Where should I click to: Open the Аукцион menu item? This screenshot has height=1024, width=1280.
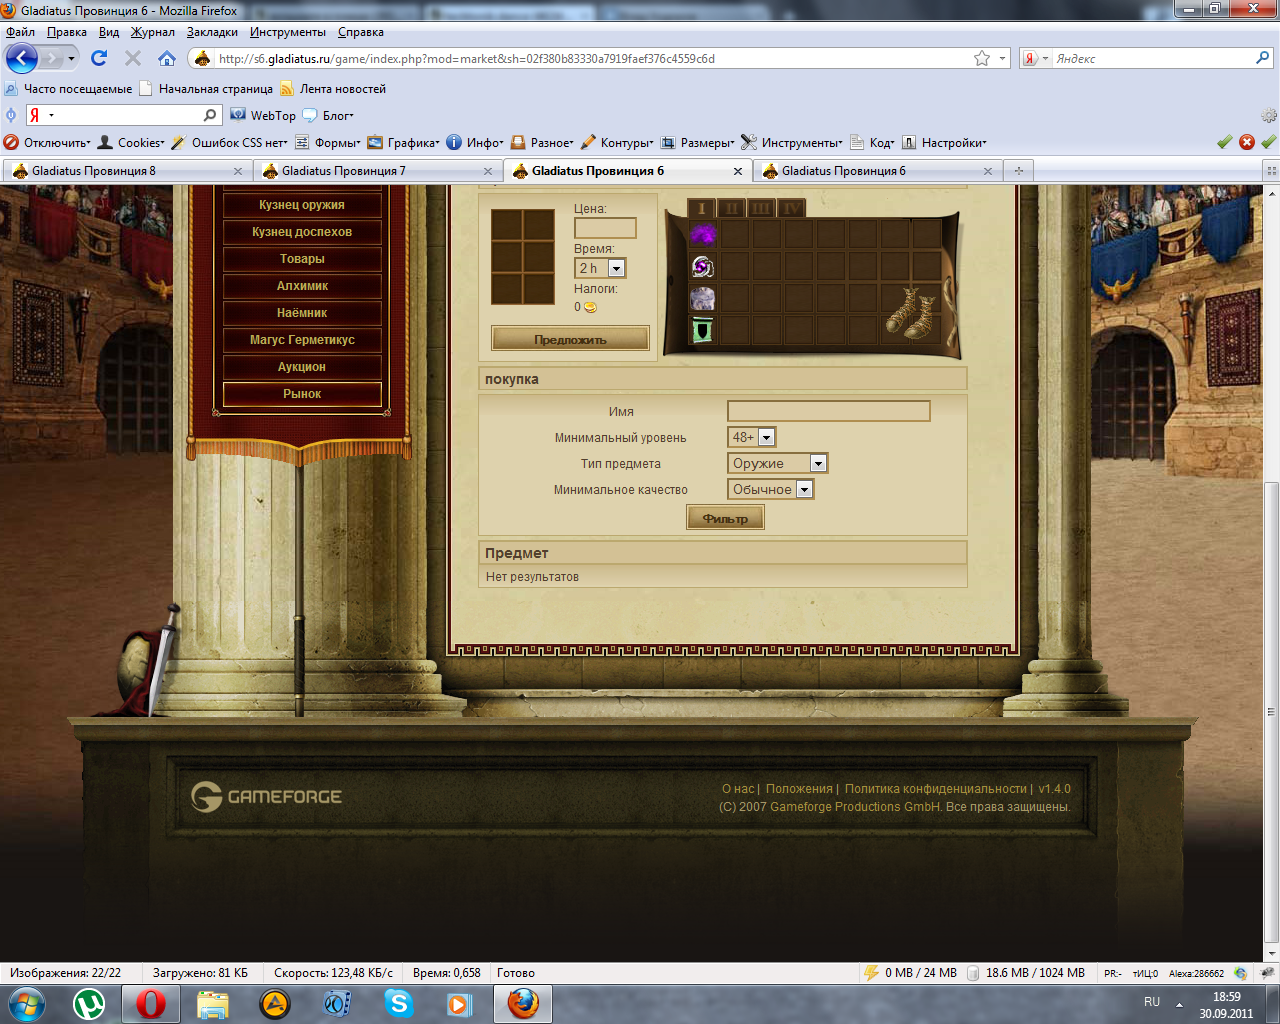point(302,367)
